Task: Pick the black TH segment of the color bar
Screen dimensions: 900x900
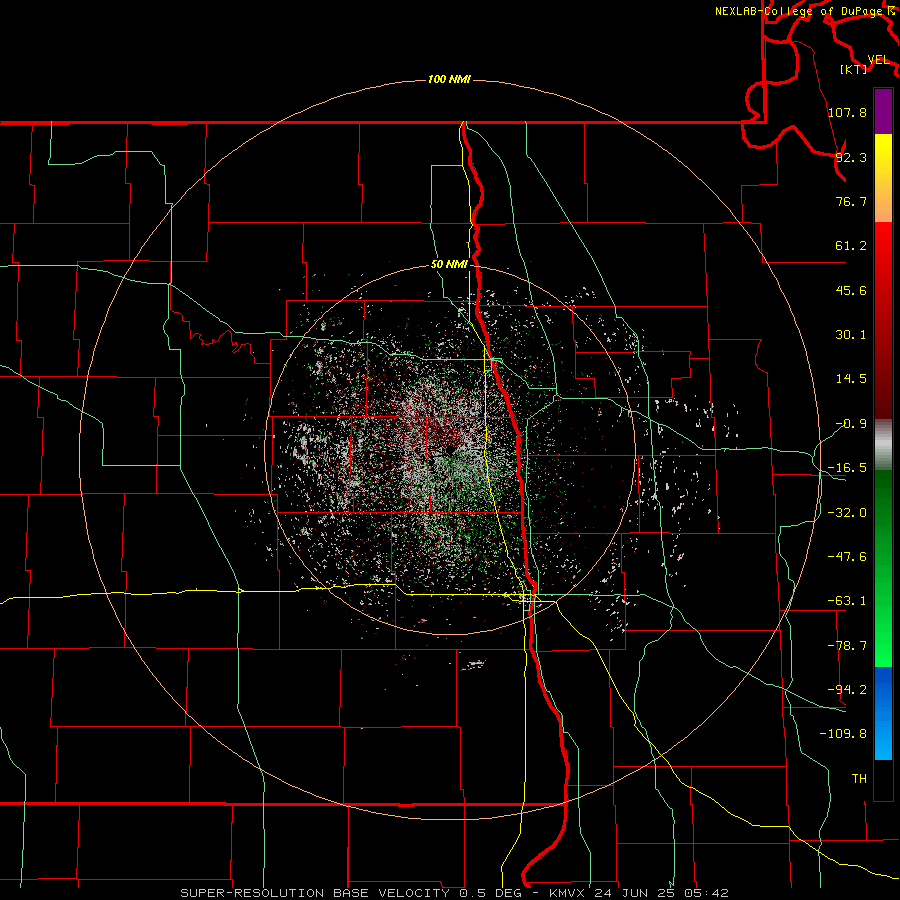Action: (883, 779)
